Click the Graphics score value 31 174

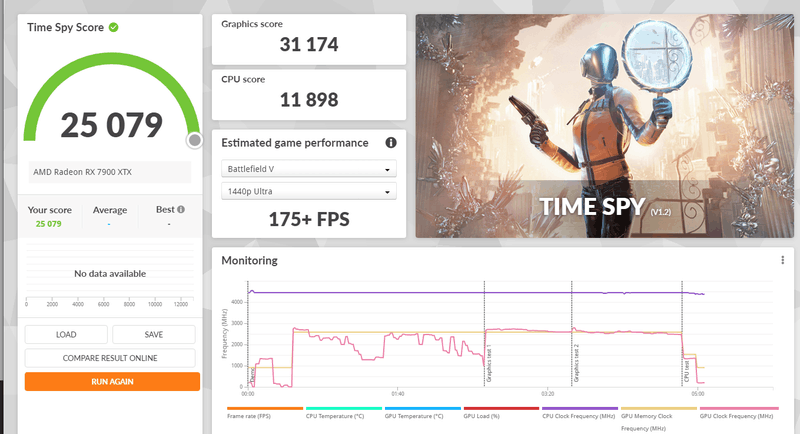click(x=309, y=44)
